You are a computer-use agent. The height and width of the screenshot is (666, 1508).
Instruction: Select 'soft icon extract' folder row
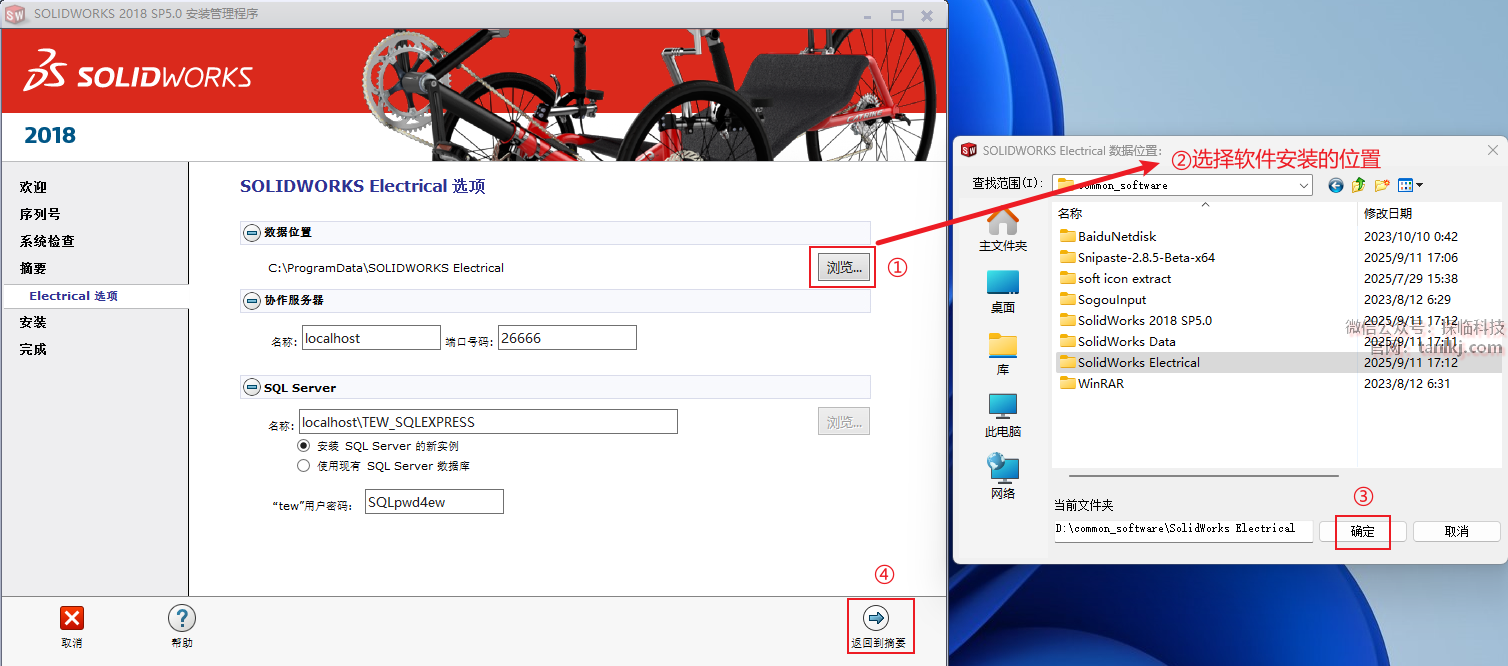[1277, 278]
